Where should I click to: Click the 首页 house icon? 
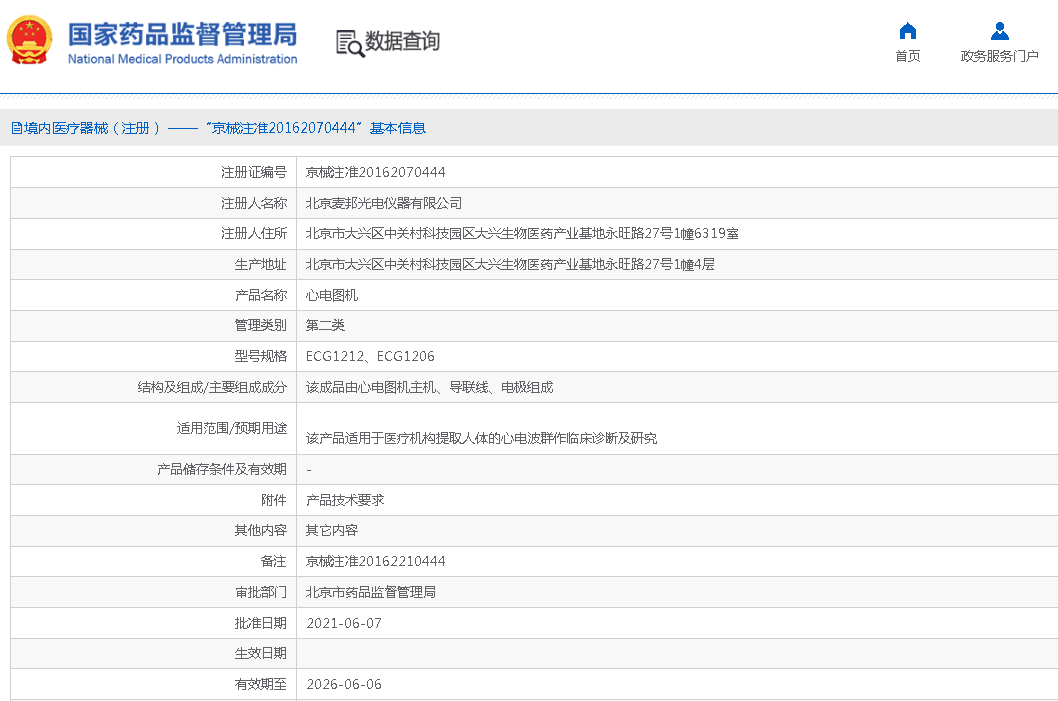click(907, 31)
